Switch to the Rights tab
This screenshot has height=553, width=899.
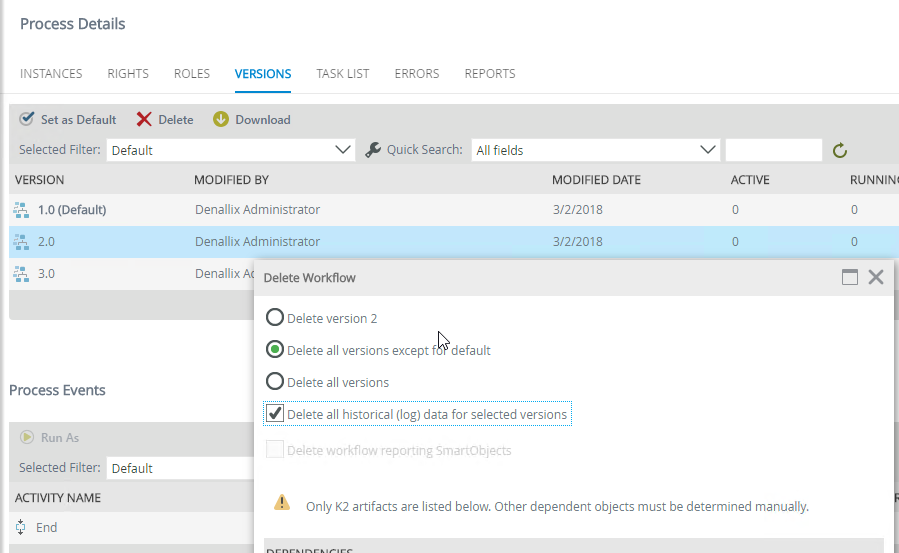tap(128, 73)
